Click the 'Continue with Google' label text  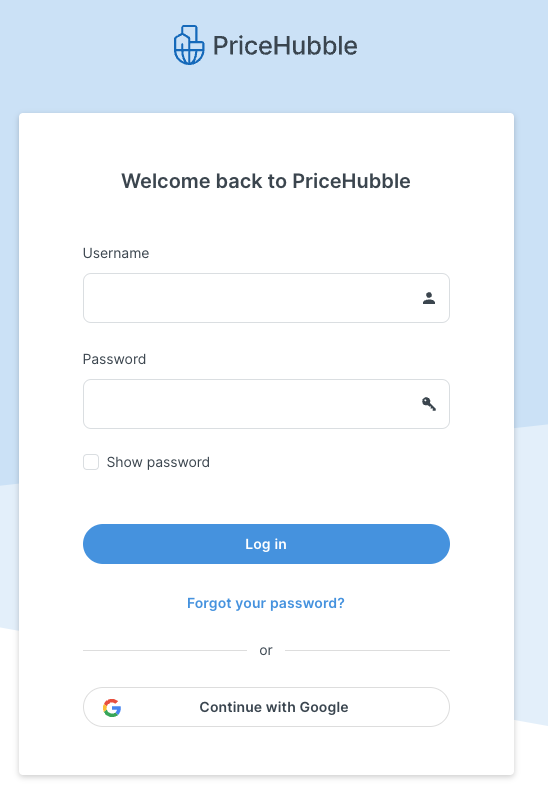pyautogui.click(x=274, y=707)
